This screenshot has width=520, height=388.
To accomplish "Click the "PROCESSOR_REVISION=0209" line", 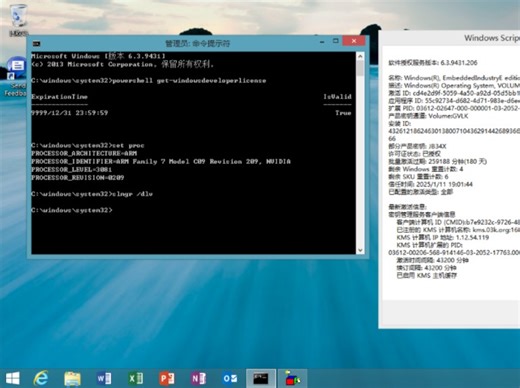I will [78, 178].
